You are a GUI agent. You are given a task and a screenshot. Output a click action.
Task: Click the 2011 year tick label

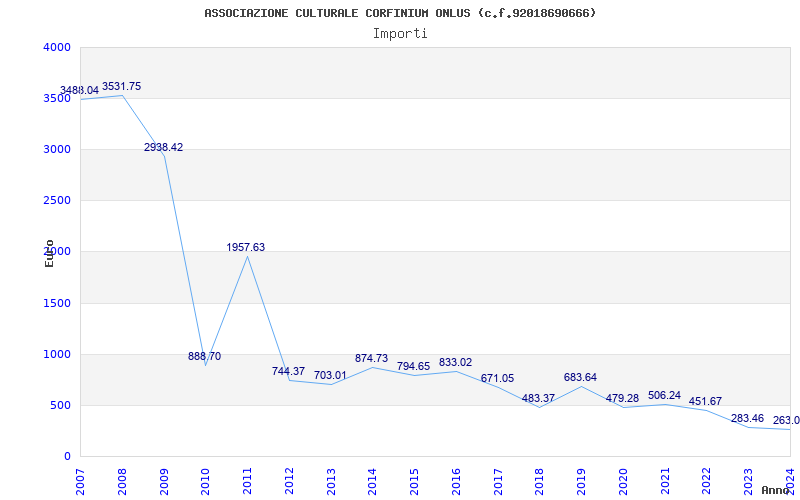pos(247,480)
